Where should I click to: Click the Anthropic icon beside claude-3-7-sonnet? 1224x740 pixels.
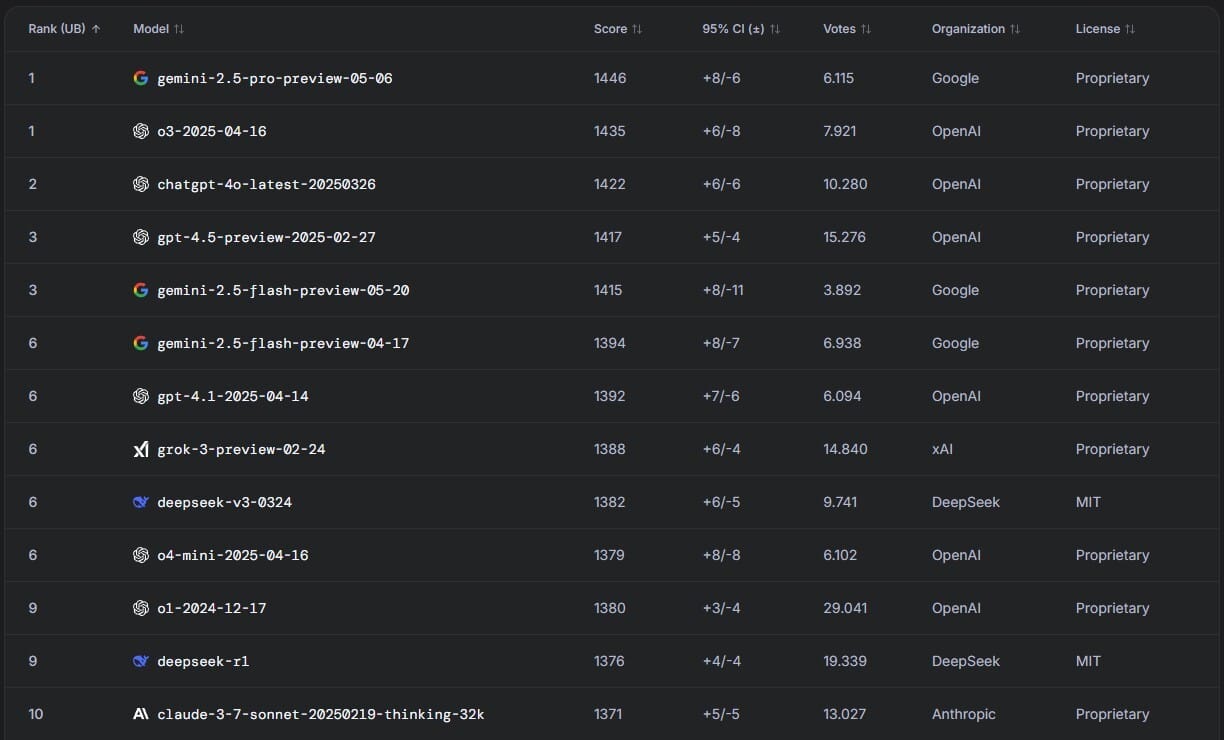point(141,714)
